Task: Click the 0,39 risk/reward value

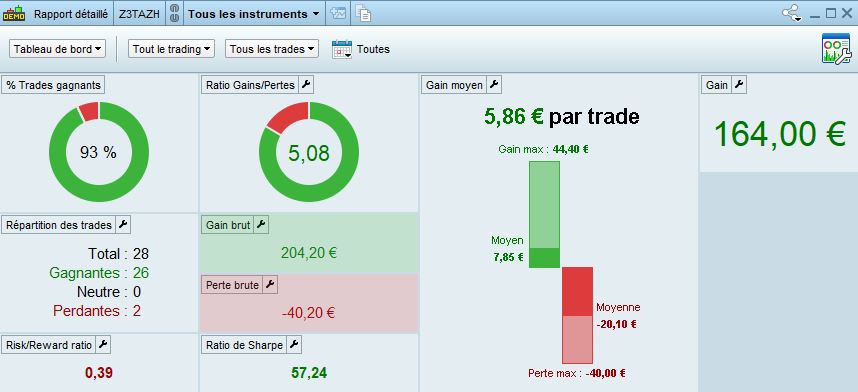Action: click(99, 373)
